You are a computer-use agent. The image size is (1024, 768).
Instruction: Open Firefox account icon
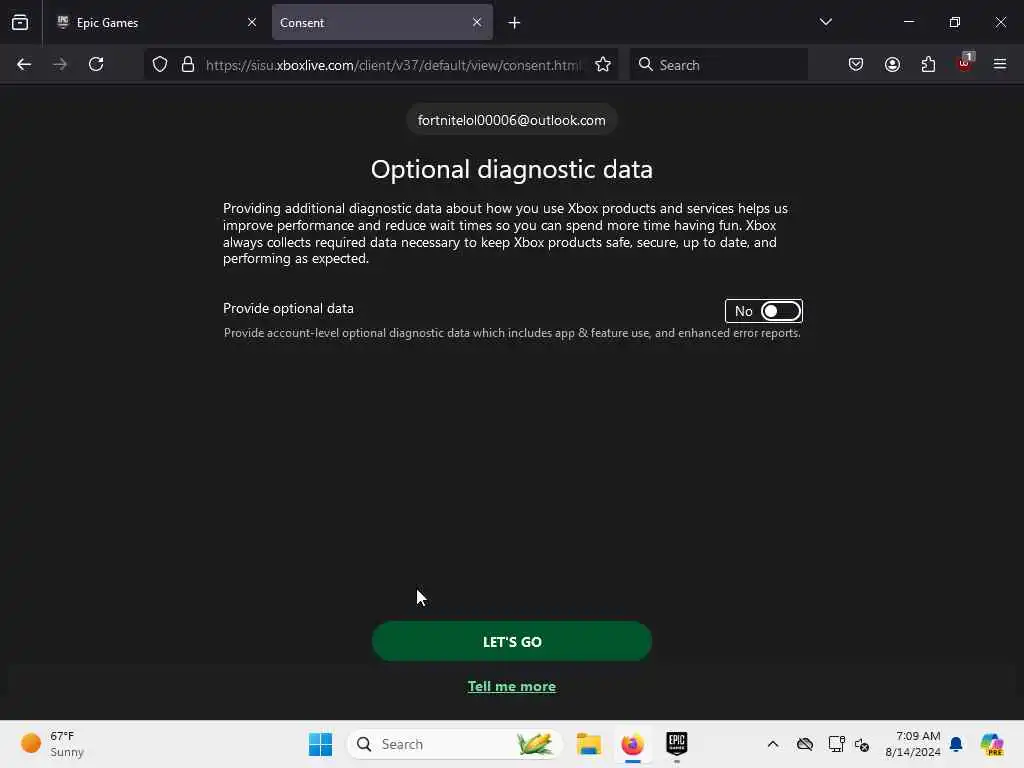892,64
